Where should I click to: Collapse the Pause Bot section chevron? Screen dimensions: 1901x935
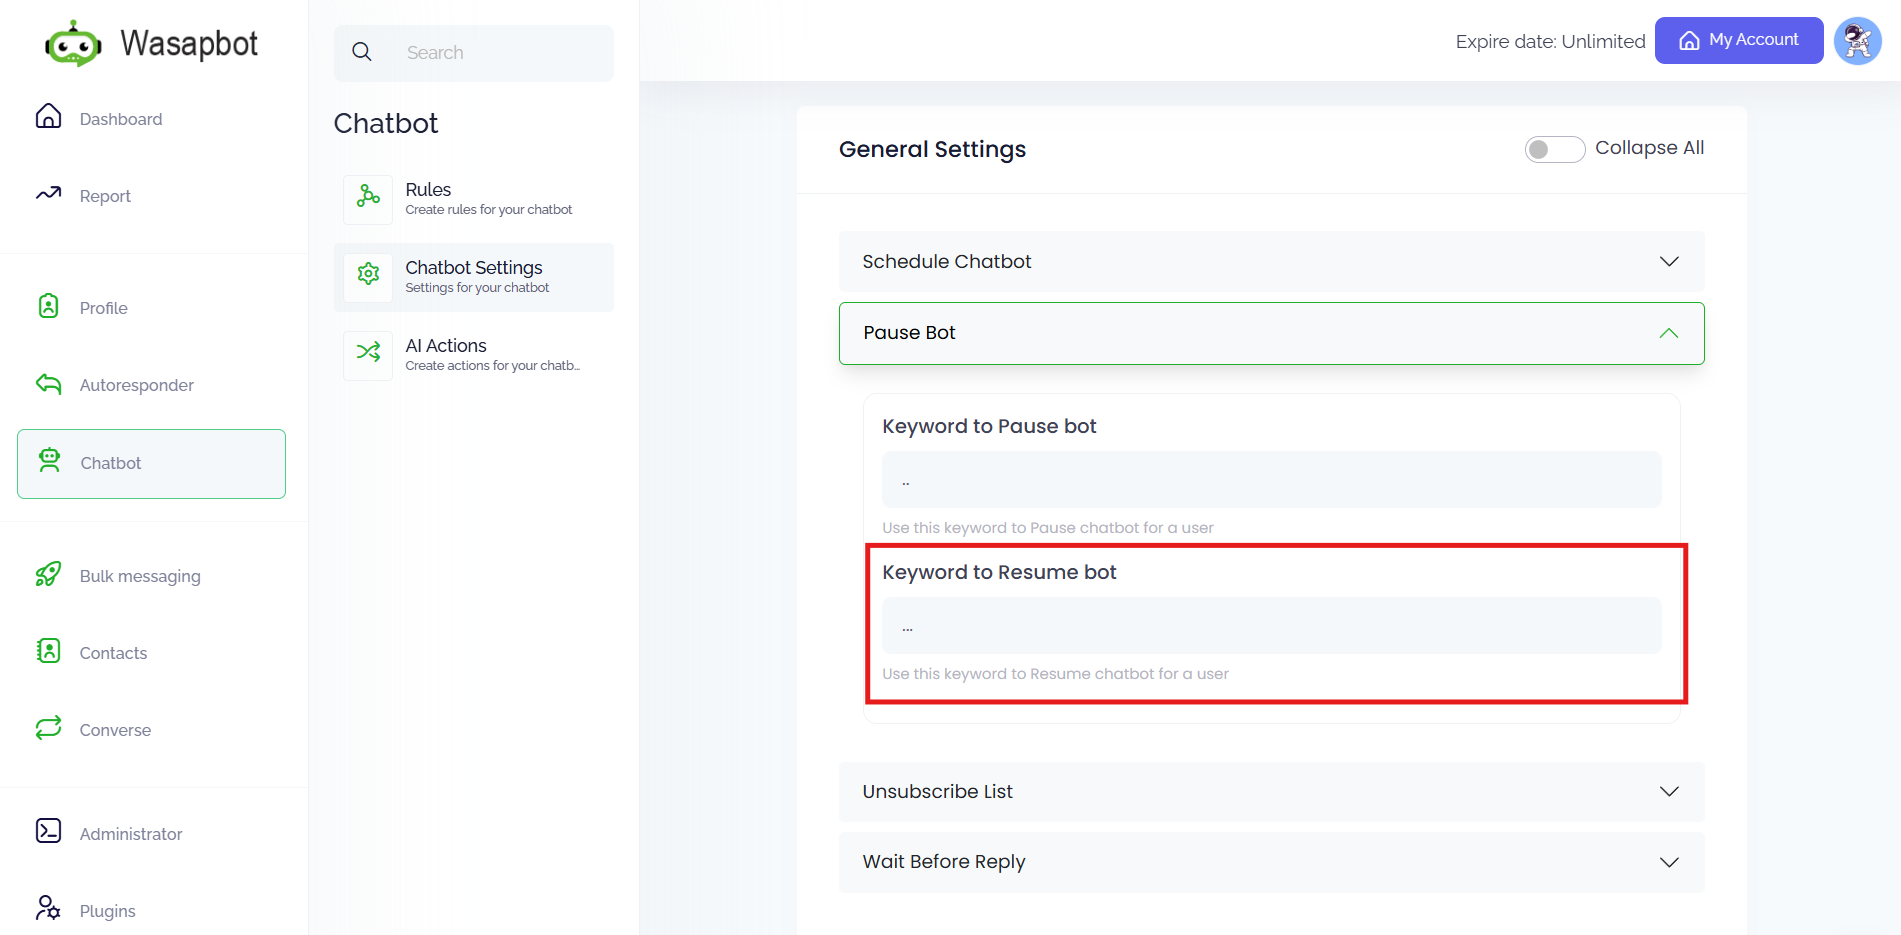(1669, 333)
